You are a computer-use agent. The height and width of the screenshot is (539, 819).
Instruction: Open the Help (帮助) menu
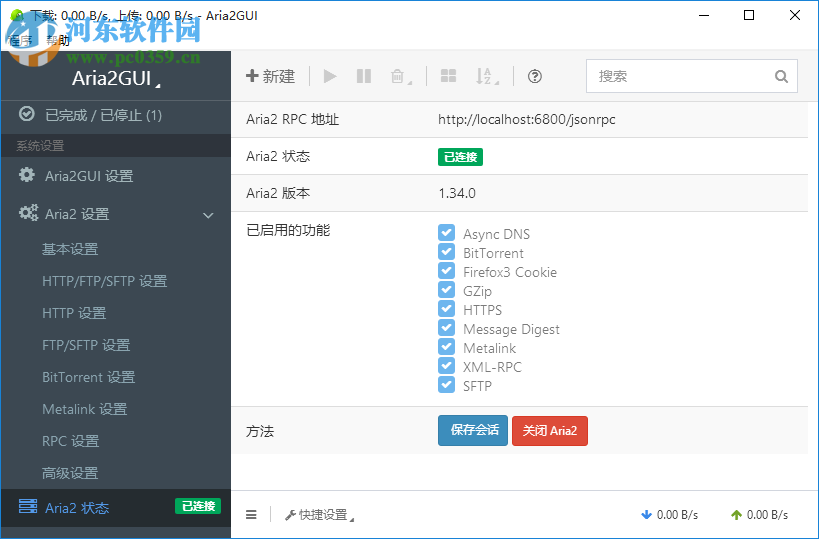point(58,41)
